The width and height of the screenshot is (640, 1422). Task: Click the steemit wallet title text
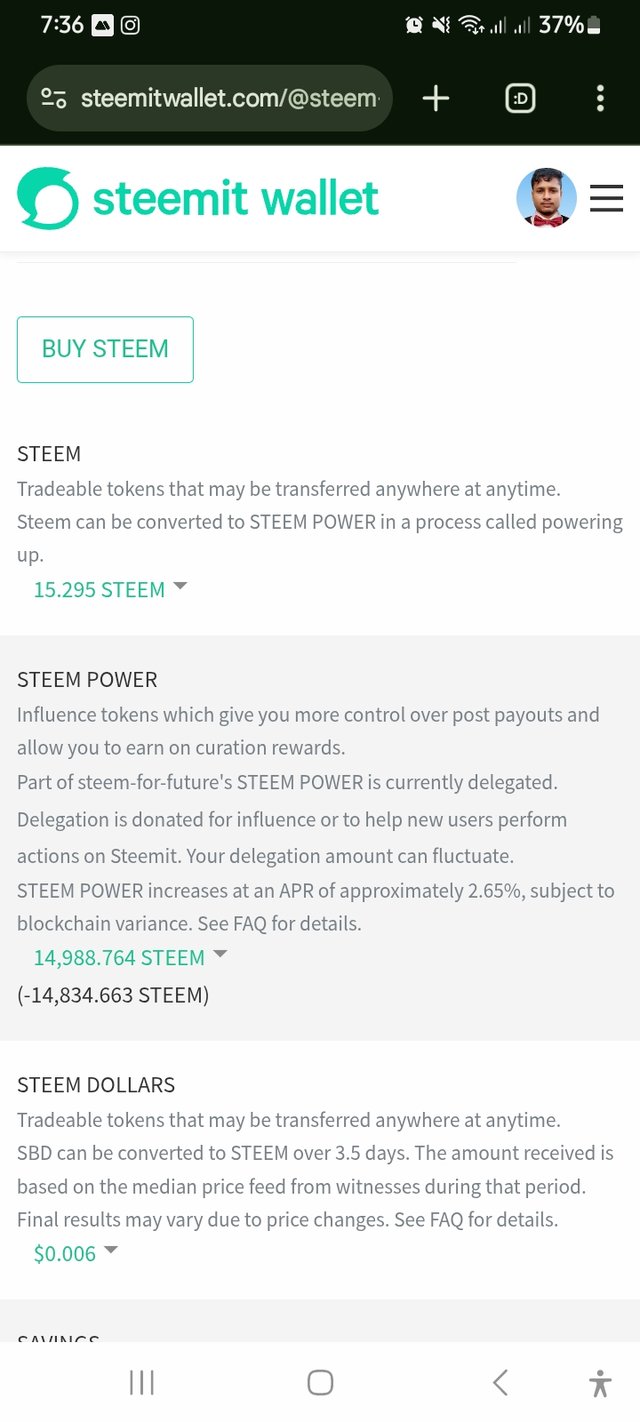point(236,198)
